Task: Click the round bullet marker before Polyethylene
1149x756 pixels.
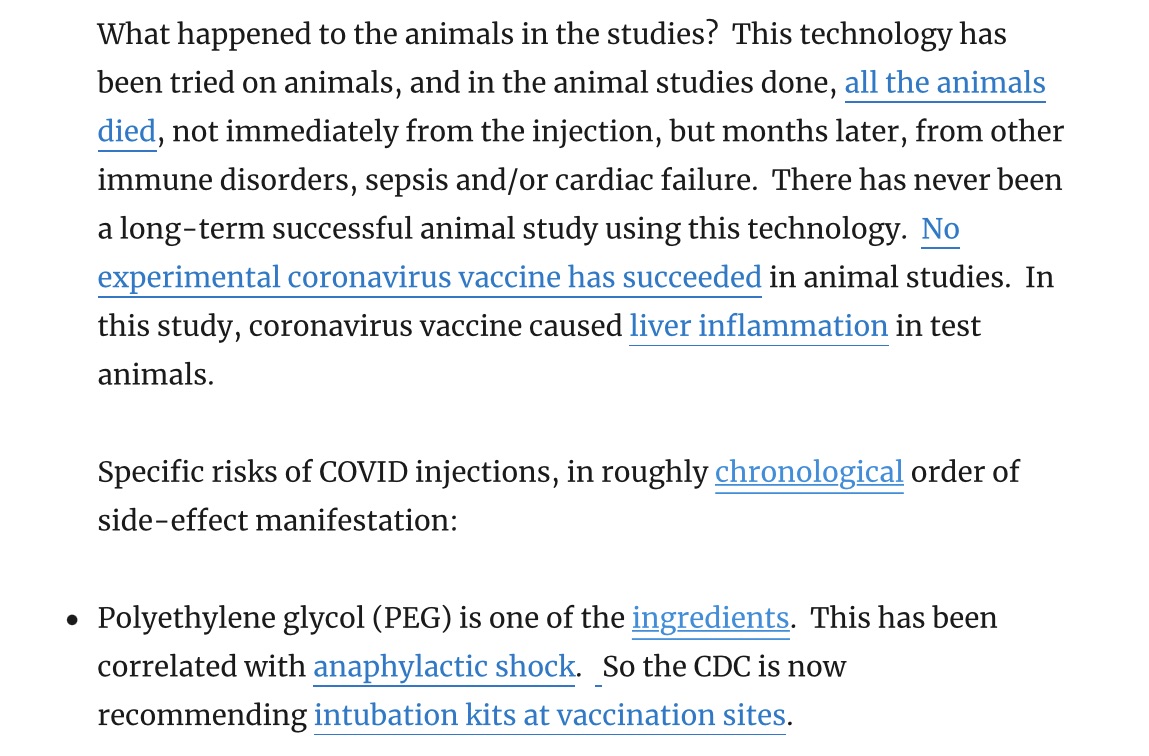Action: click(x=72, y=620)
